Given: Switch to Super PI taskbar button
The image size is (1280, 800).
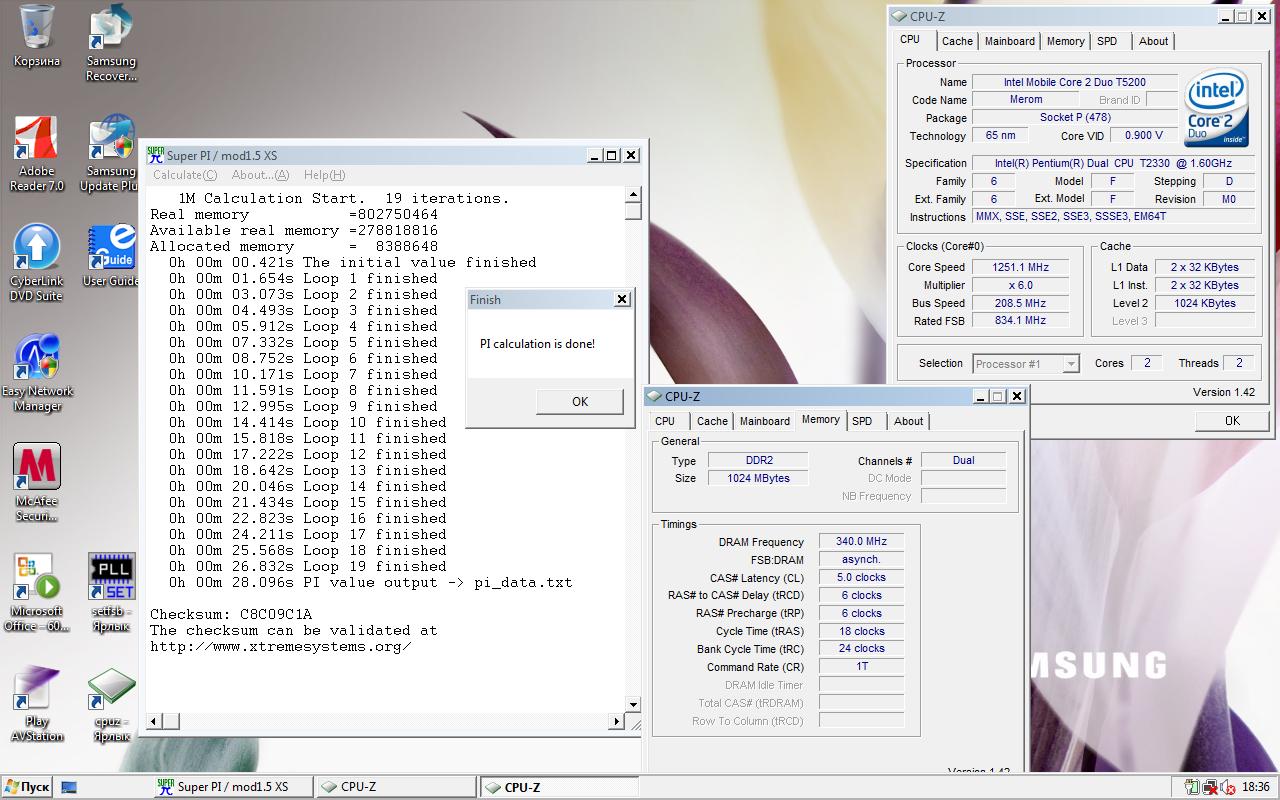Looking at the screenshot, I should (x=233, y=787).
